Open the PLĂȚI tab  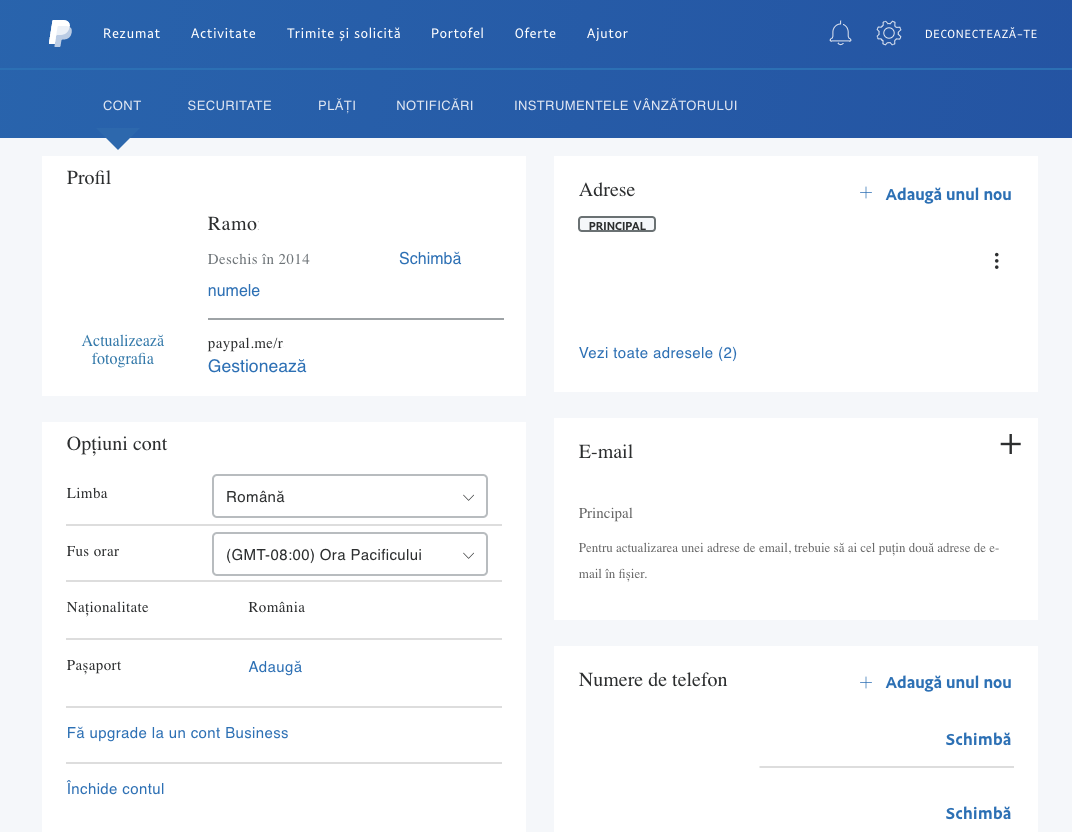pos(336,105)
